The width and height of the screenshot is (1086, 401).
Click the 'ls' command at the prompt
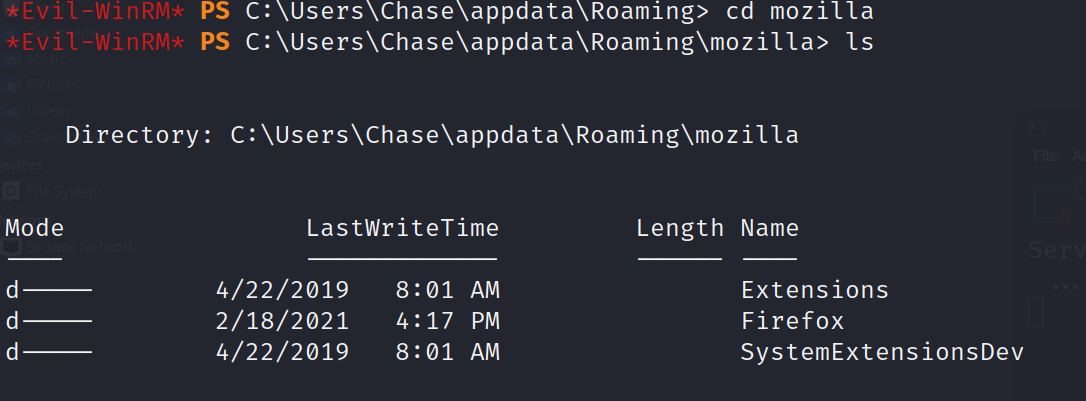click(x=860, y=43)
